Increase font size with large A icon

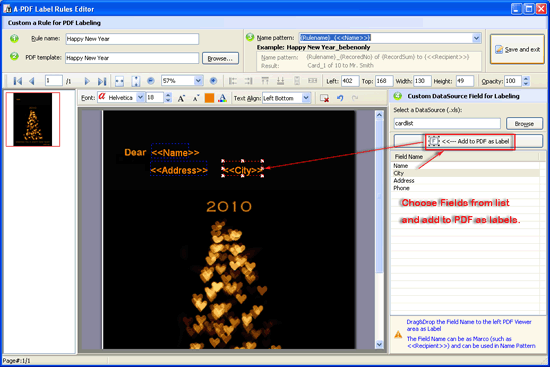[x=181, y=98]
